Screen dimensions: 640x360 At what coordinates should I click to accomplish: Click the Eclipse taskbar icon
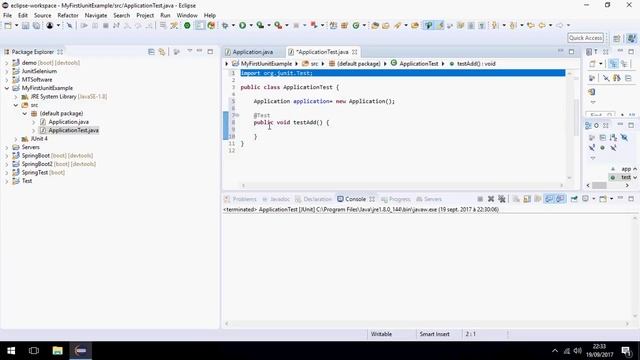click(x=80, y=350)
